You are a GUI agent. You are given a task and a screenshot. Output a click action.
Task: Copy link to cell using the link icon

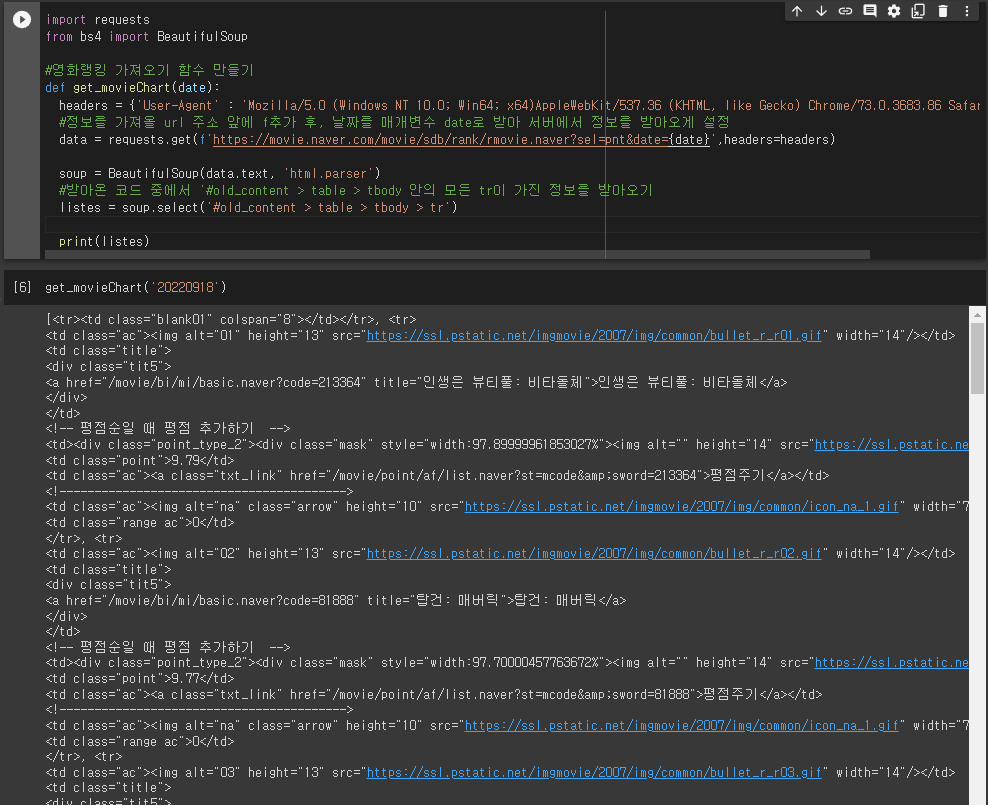tap(845, 11)
